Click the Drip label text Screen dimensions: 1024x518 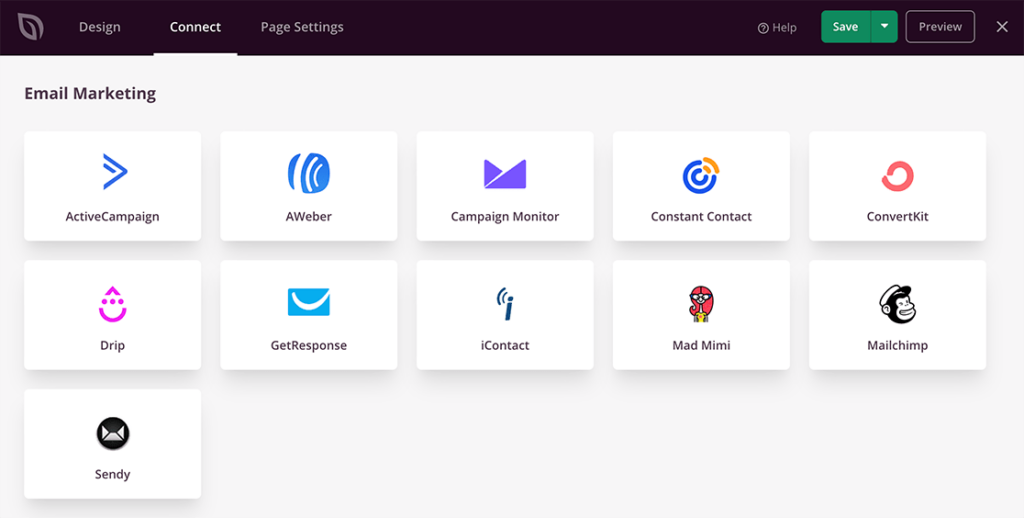point(112,346)
